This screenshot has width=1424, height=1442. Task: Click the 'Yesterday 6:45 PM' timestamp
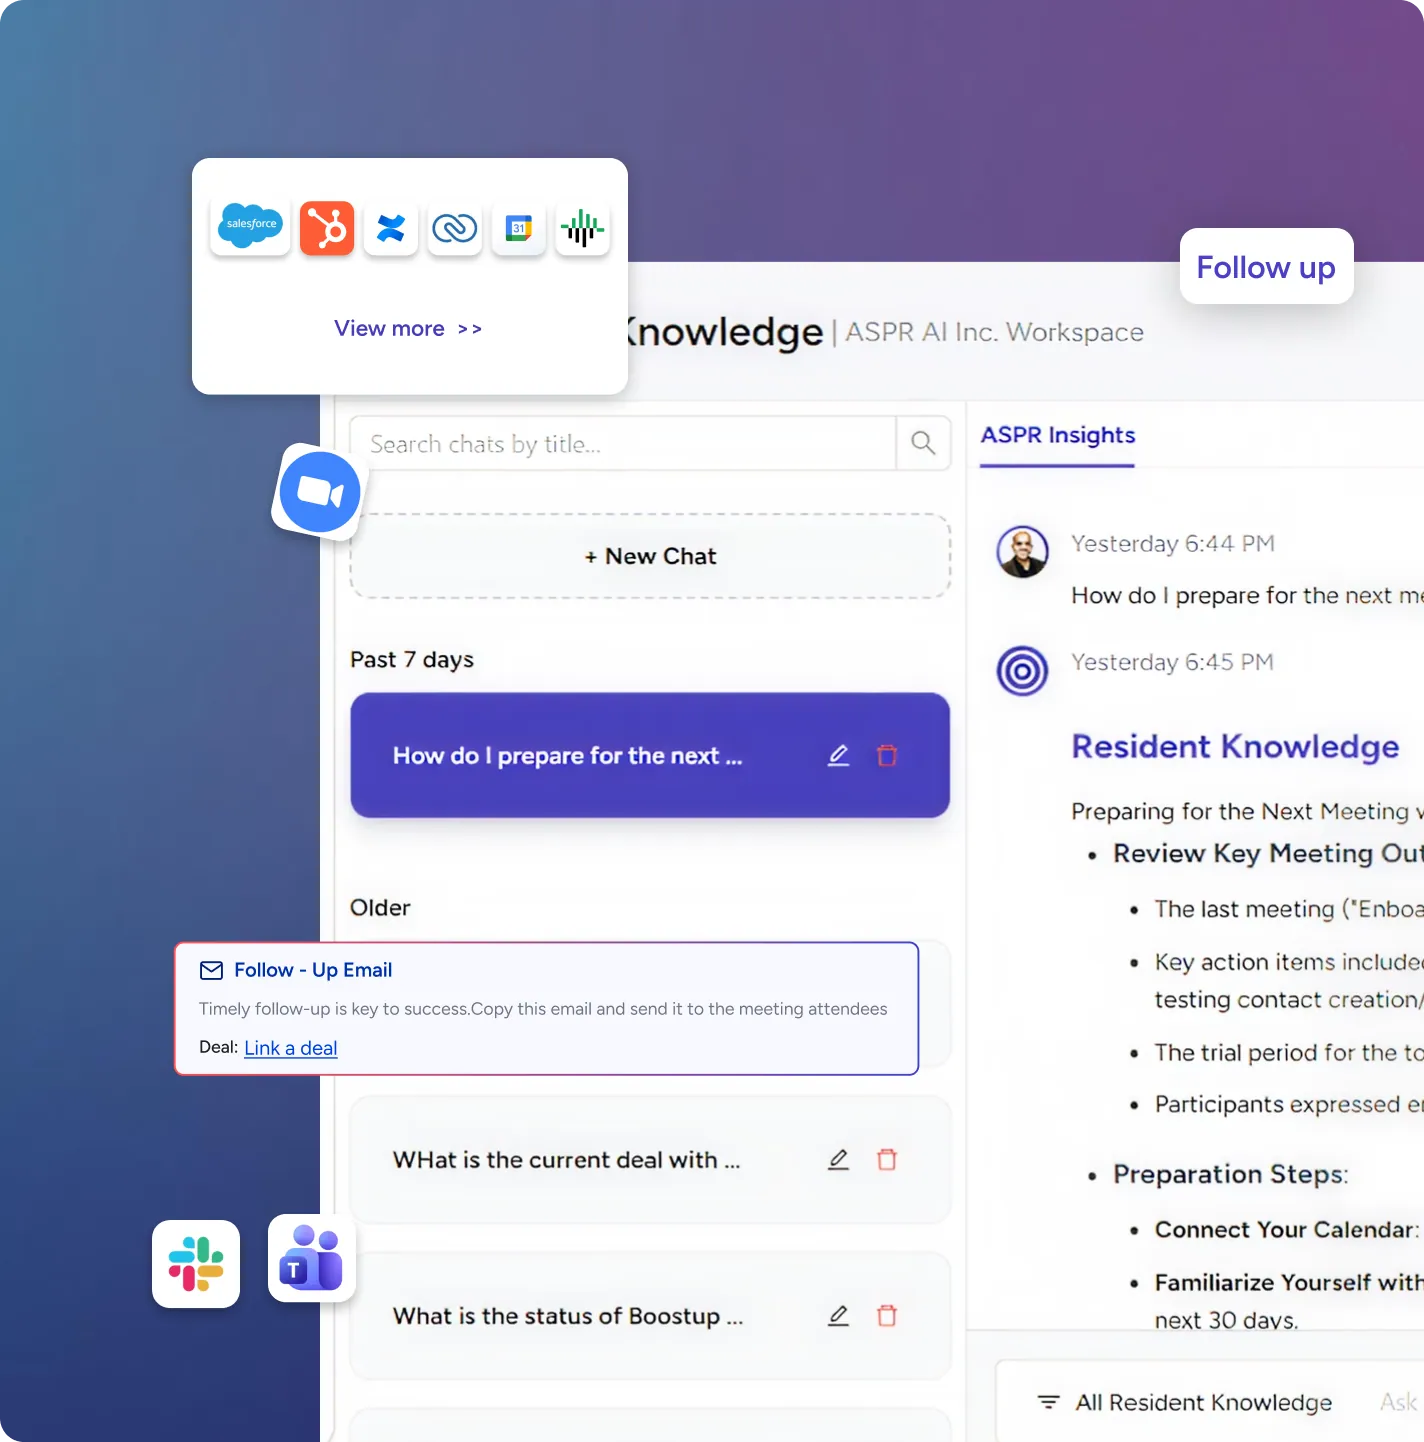pyautogui.click(x=1173, y=663)
